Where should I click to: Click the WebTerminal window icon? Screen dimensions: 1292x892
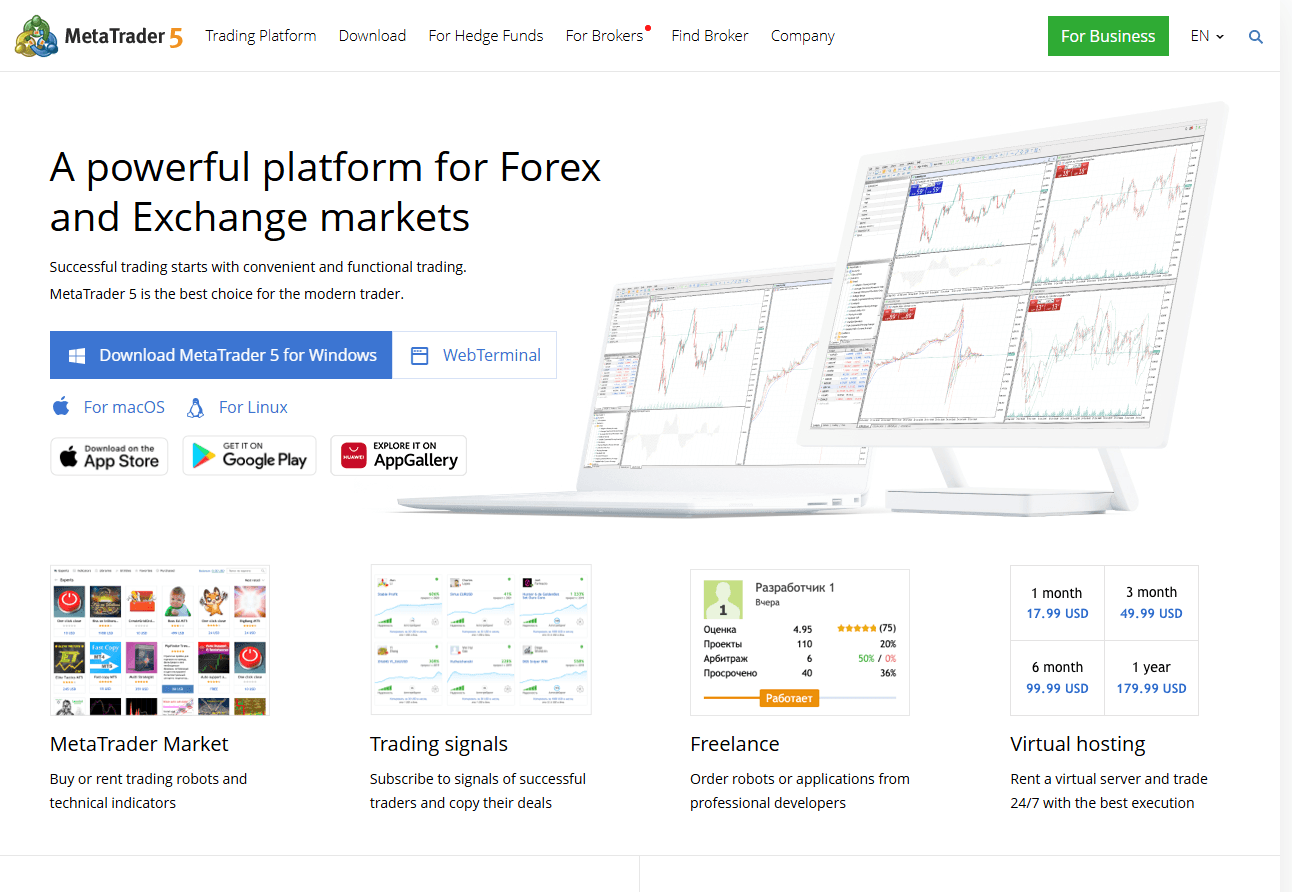tap(419, 355)
